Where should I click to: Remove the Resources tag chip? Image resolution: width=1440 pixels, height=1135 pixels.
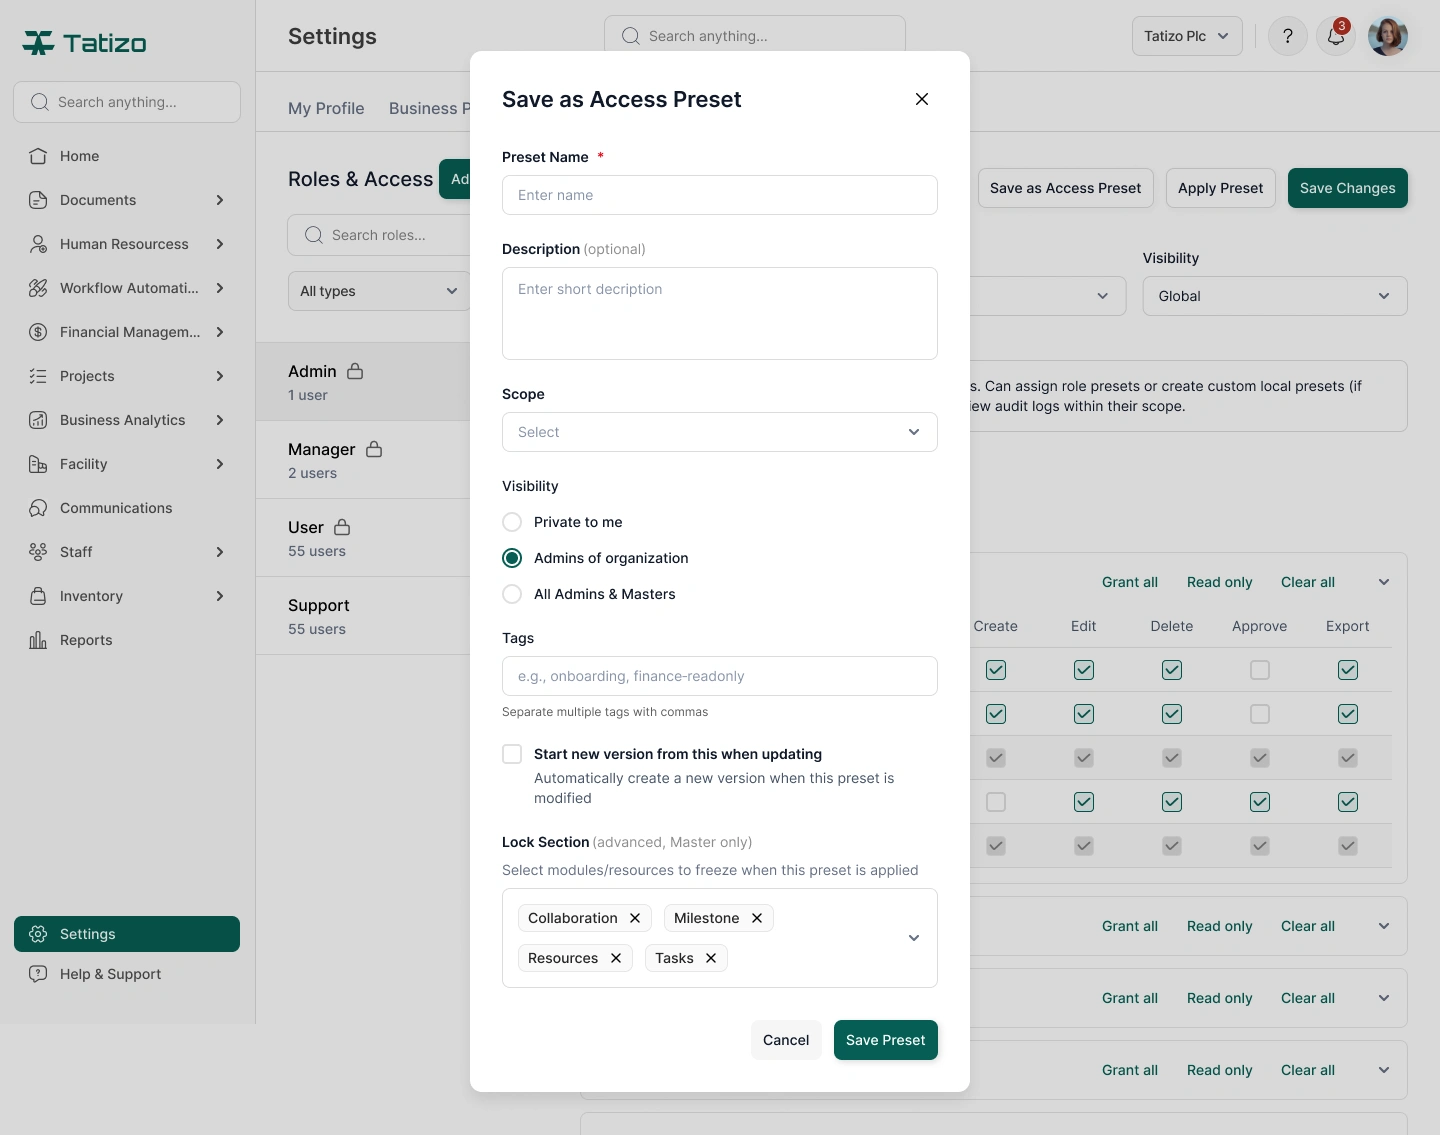616,958
